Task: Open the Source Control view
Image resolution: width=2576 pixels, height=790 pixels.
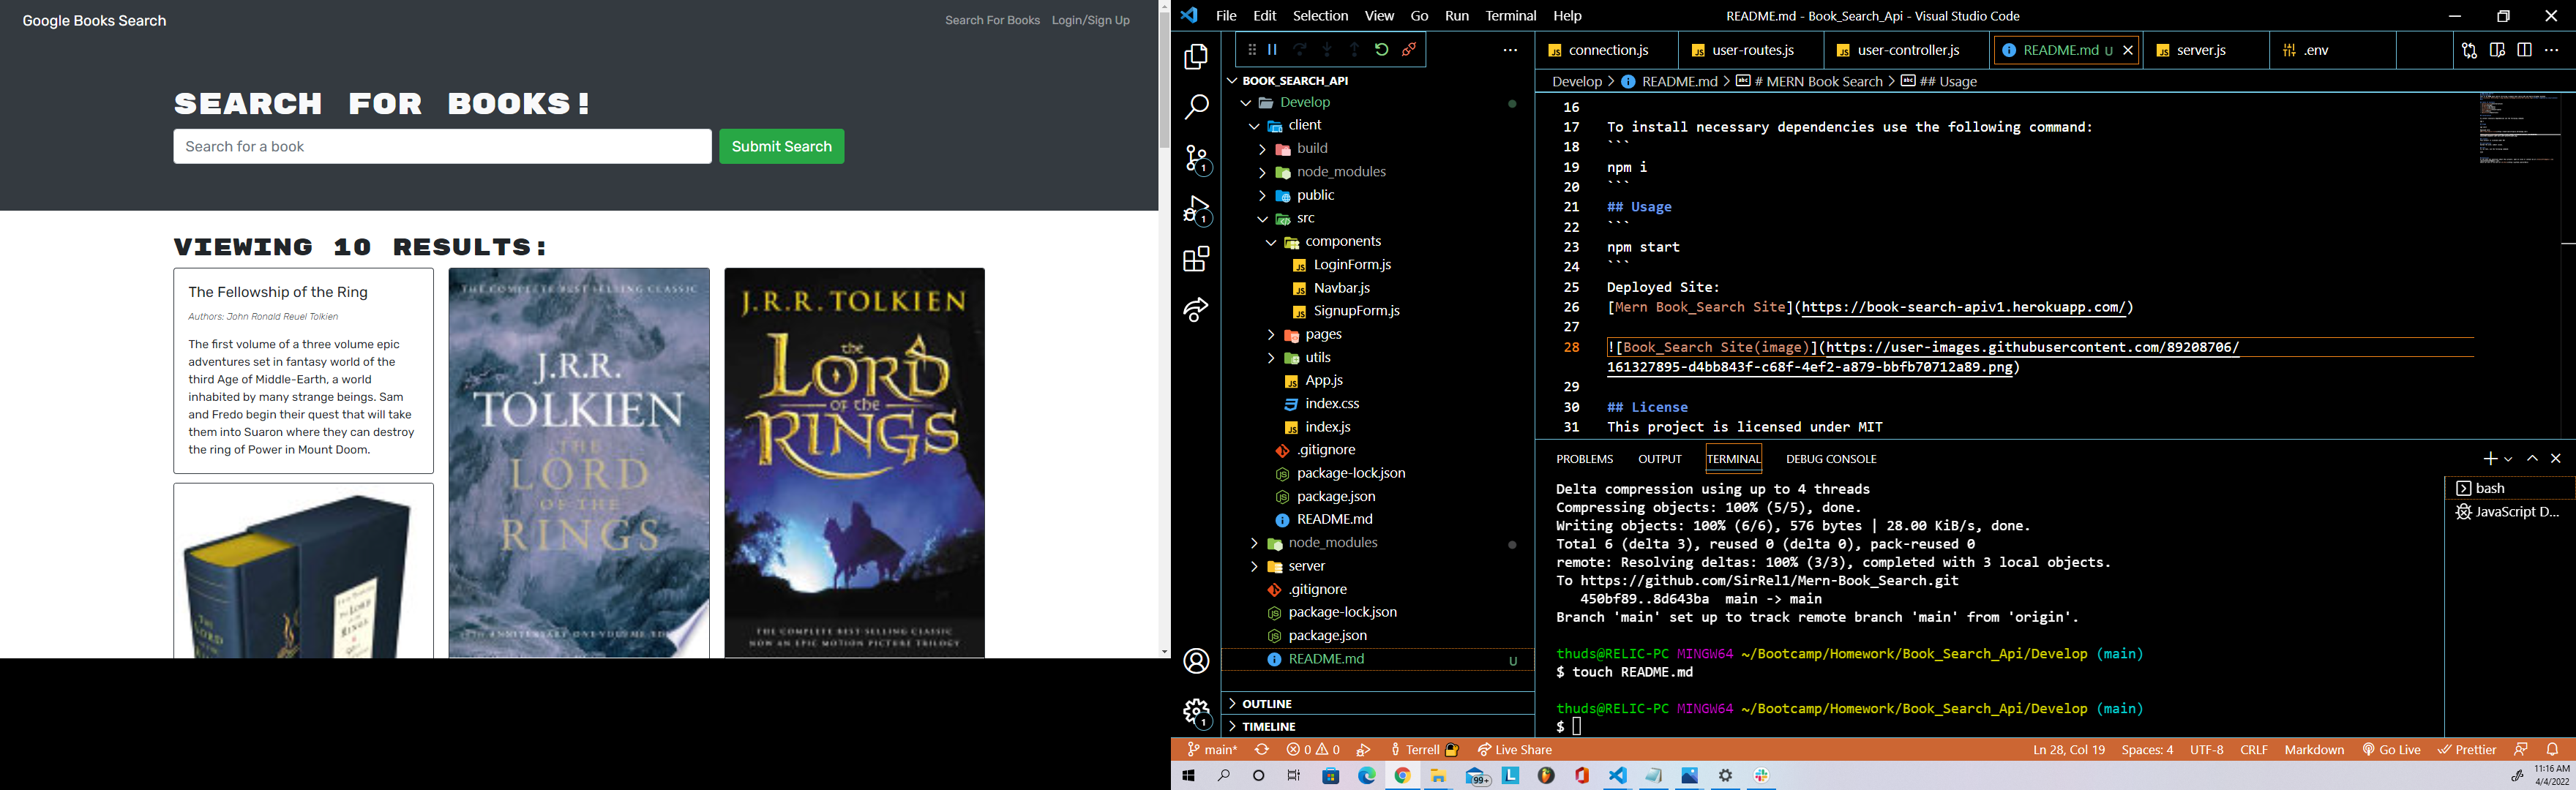Action: pos(1197,158)
